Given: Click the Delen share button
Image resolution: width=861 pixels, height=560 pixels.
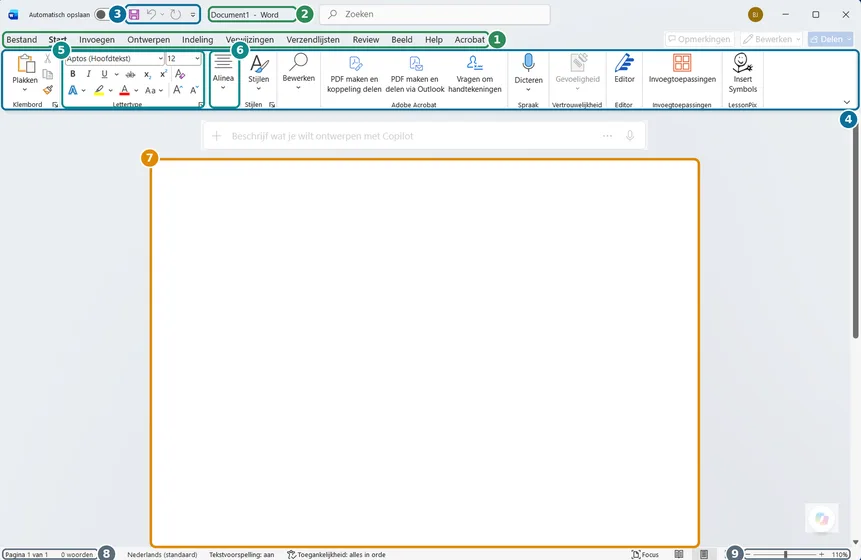Looking at the screenshot, I should [x=830, y=39].
